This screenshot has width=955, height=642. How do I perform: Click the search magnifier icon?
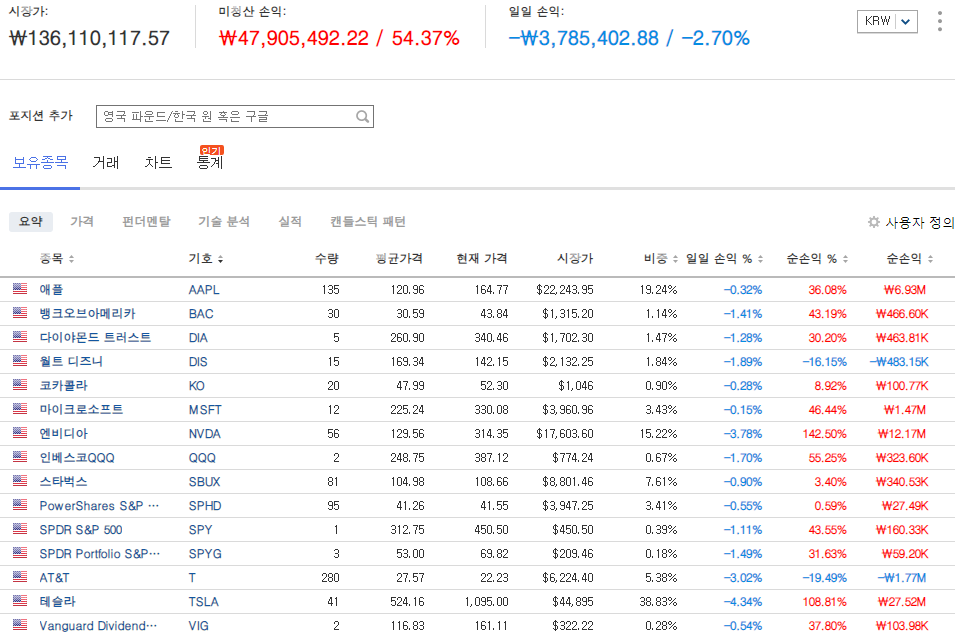362,116
